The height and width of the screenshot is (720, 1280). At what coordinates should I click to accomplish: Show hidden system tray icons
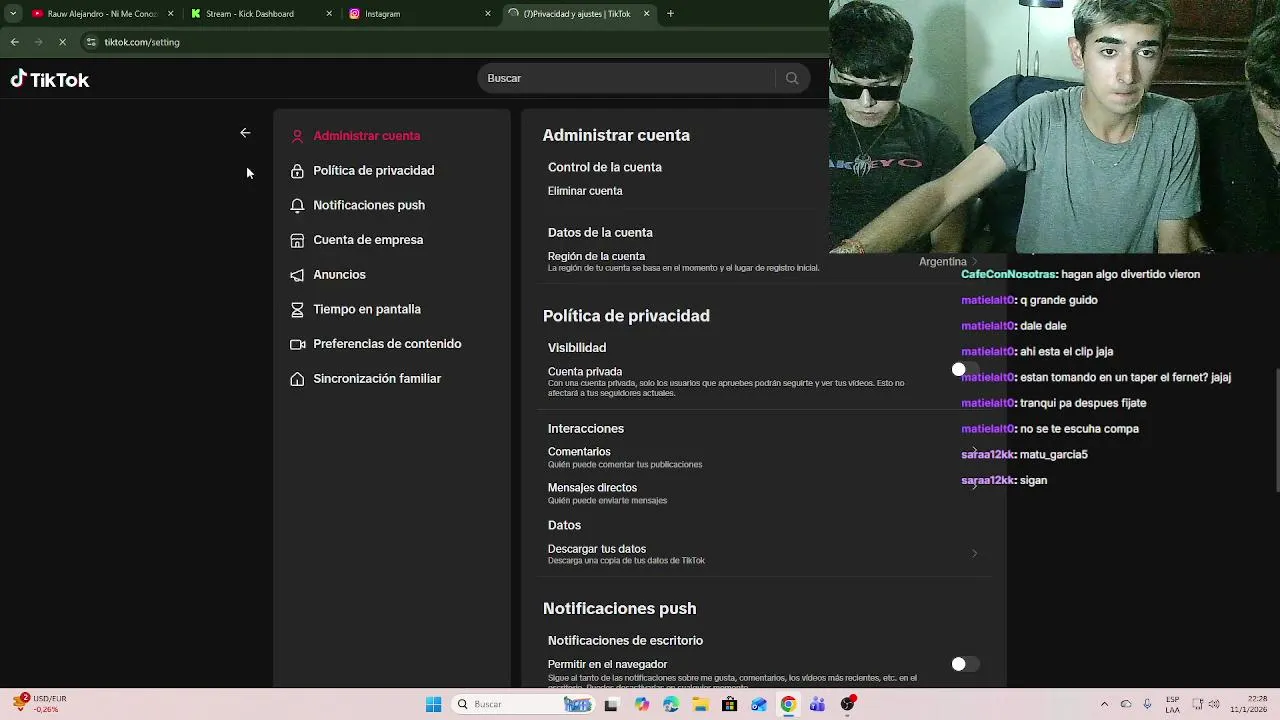(x=1104, y=704)
